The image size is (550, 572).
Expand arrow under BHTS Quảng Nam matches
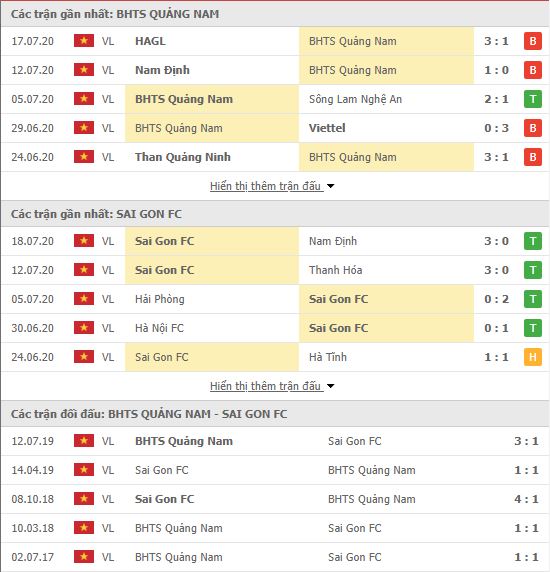[330, 186]
